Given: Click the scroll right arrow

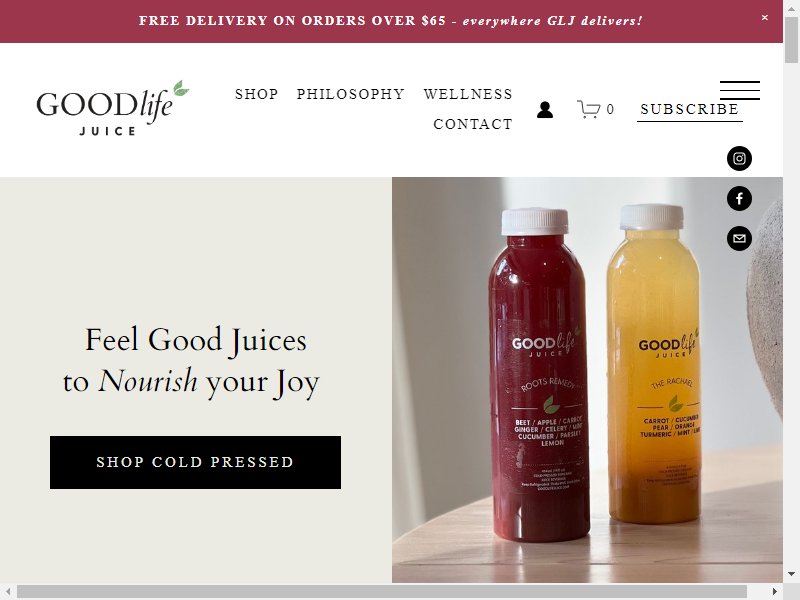Looking at the screenshot, I should click(x=774, y=592).
